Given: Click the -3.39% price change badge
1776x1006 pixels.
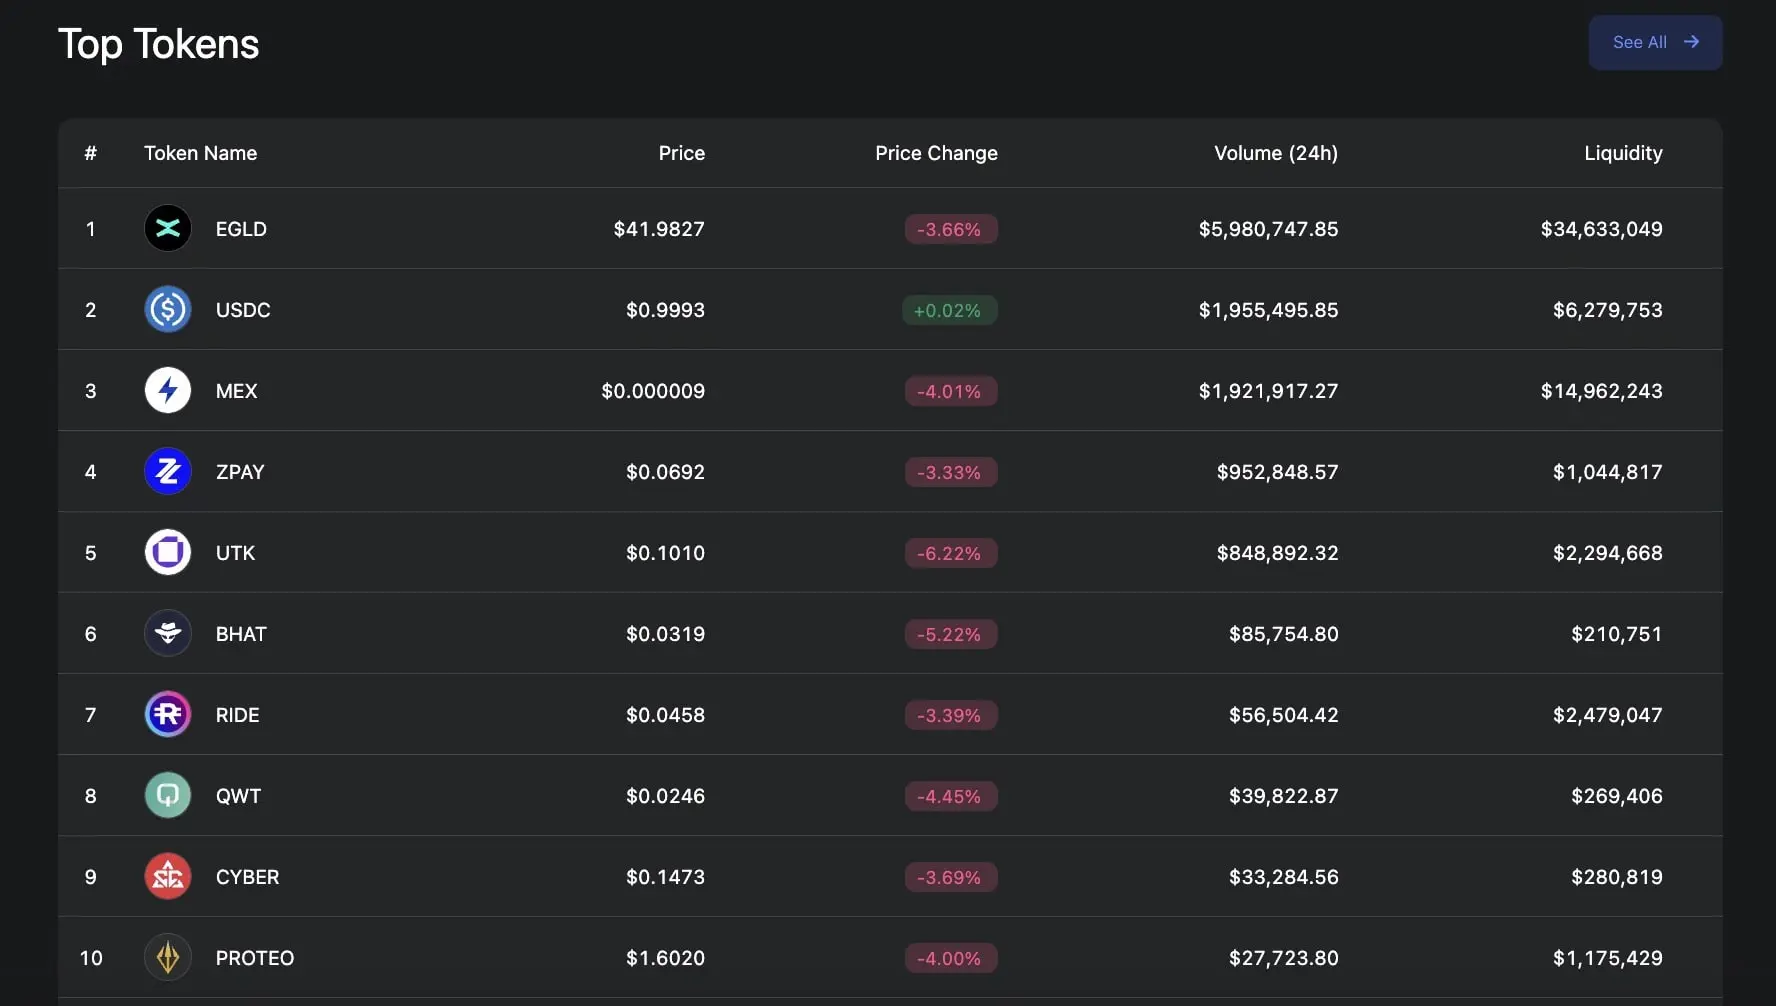Looking at the screenshot, I should coord(951,715).
